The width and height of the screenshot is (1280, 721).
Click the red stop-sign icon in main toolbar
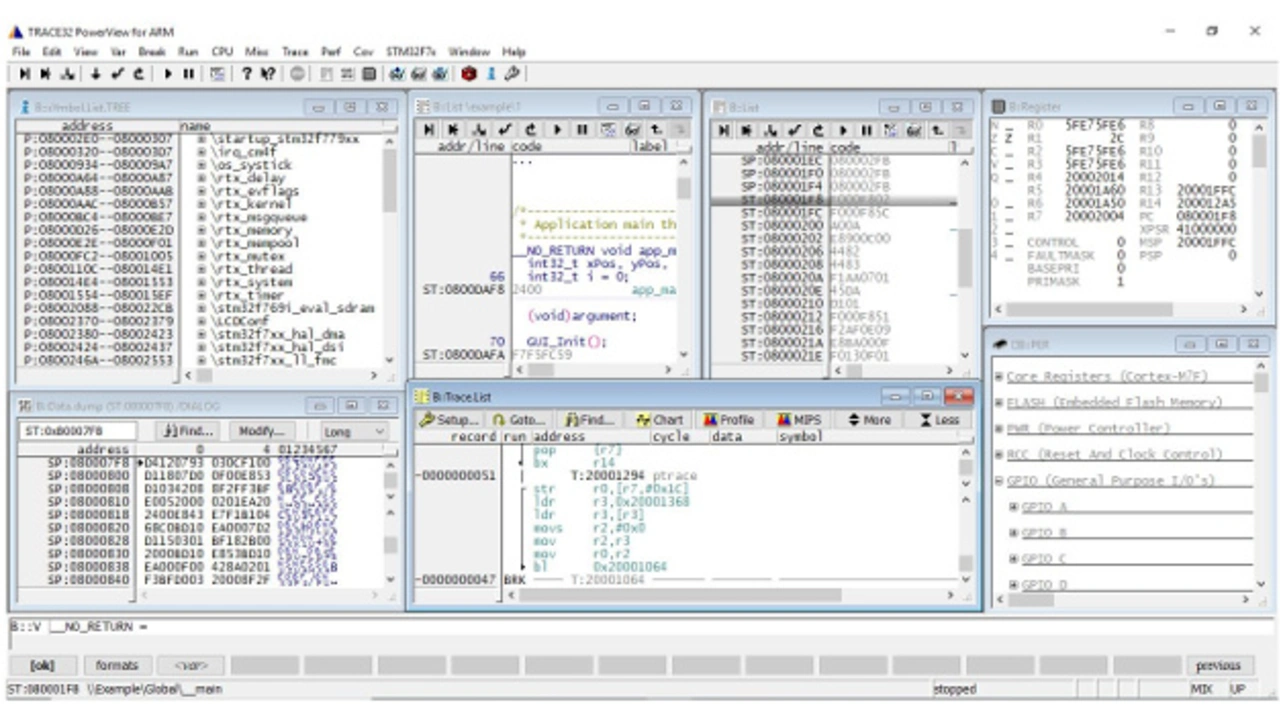pyautogui.click(x=469, y=74)
